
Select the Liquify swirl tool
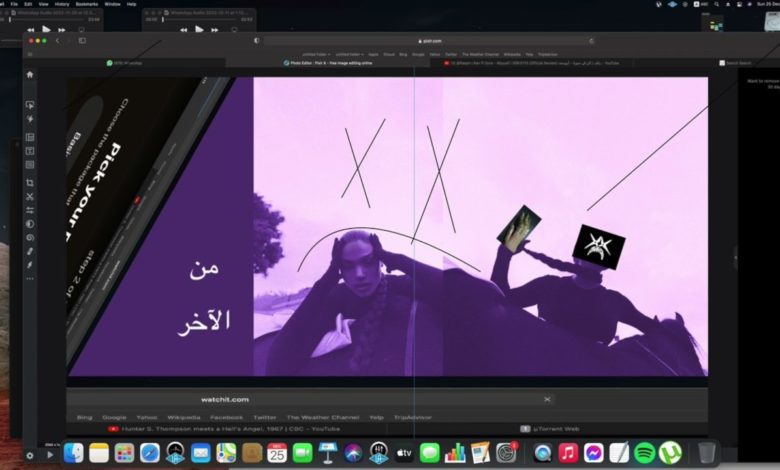[x=30, y=238]
